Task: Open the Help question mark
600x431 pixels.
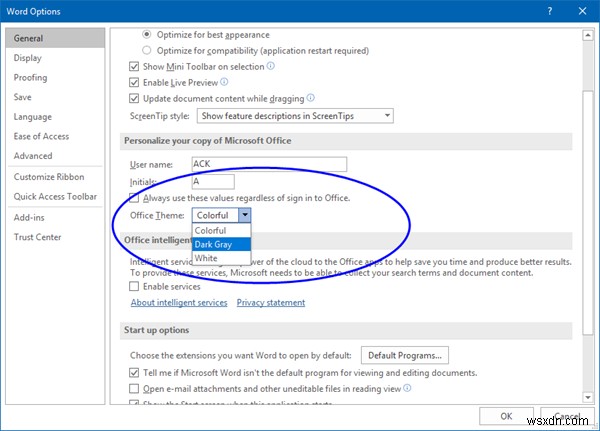Action: point(549,11)
